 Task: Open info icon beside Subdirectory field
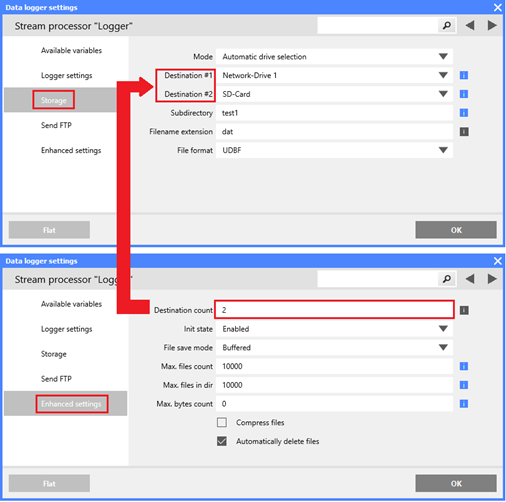(x=464, y=113)
